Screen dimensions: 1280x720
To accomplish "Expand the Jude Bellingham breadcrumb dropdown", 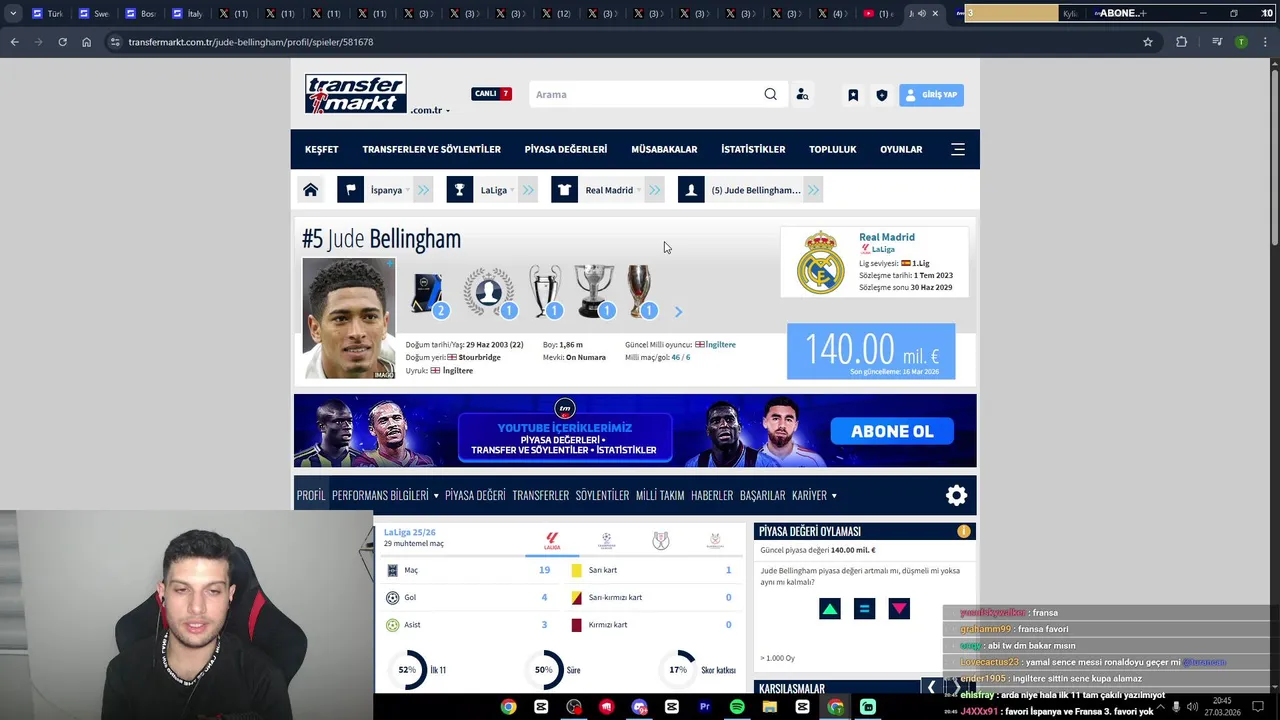I will click(756, 190).
